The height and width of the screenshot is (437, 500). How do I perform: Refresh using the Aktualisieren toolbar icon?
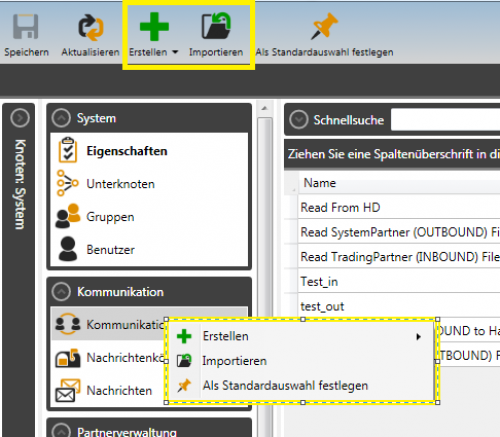(91, 27)
